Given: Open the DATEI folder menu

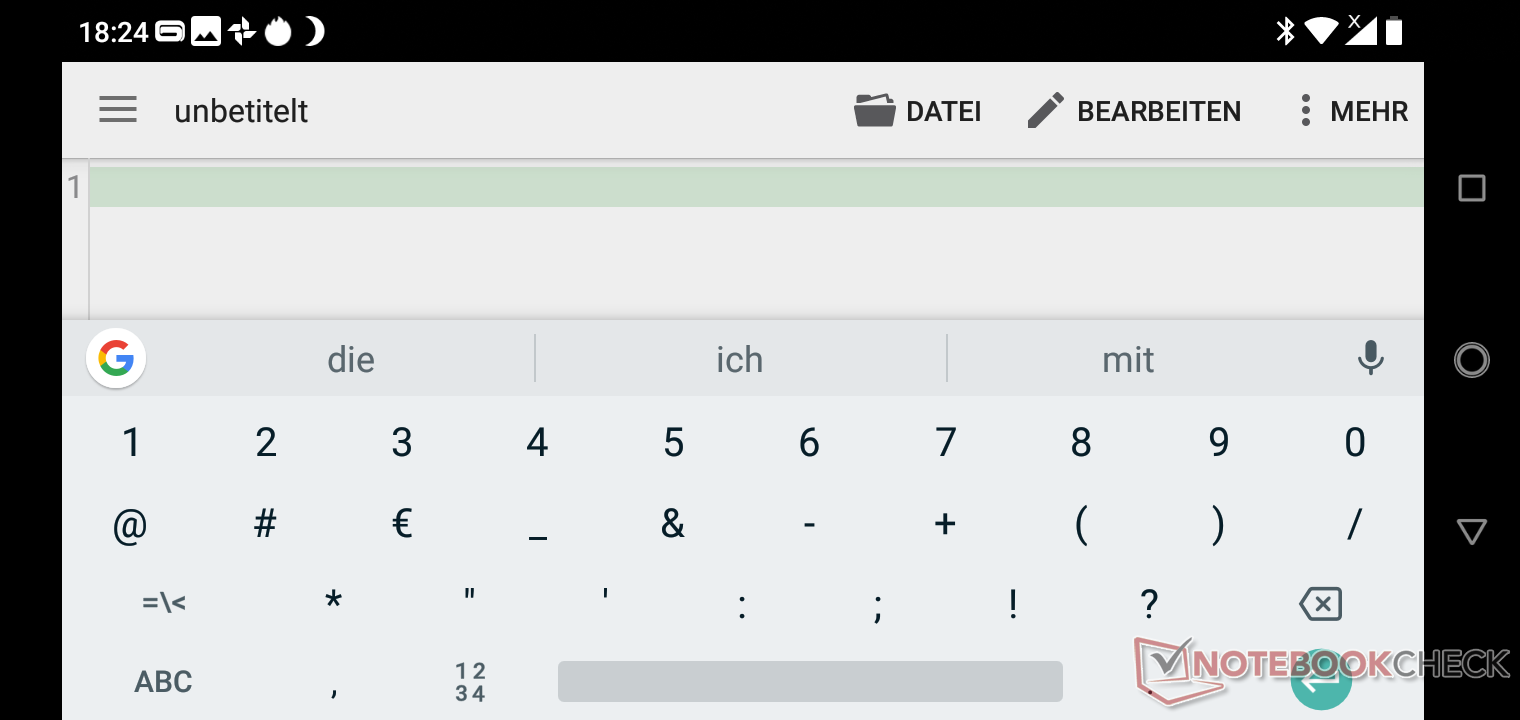Looking at the screenshot, I should 917,111.
